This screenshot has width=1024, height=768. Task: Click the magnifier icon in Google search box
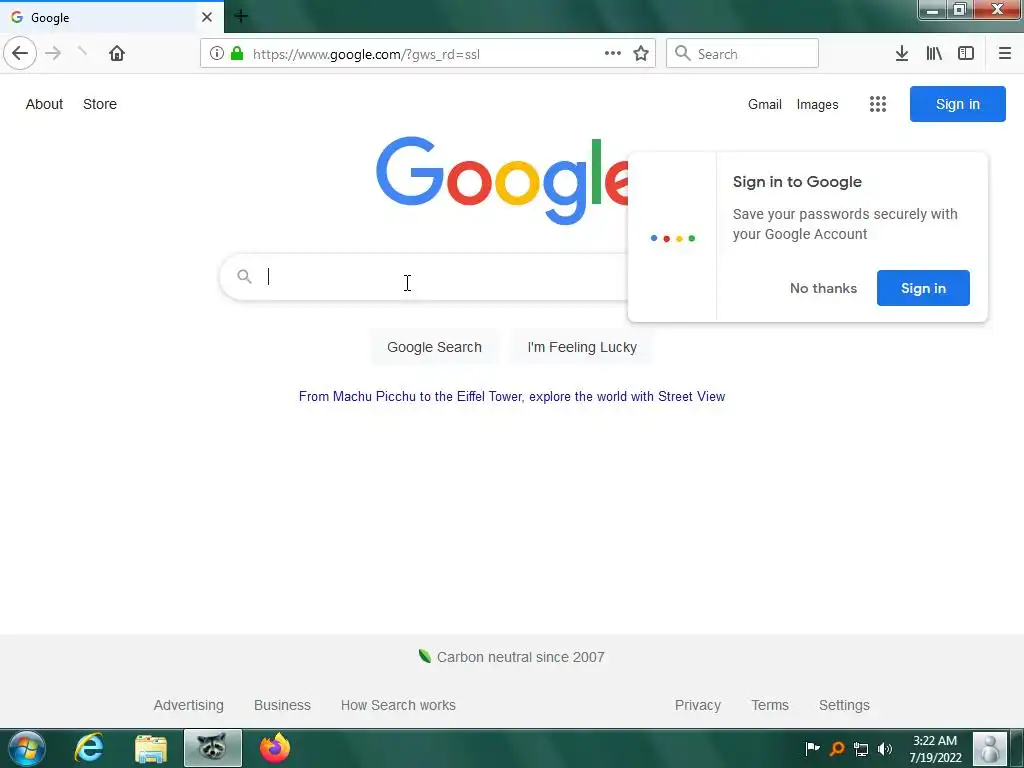244,276
